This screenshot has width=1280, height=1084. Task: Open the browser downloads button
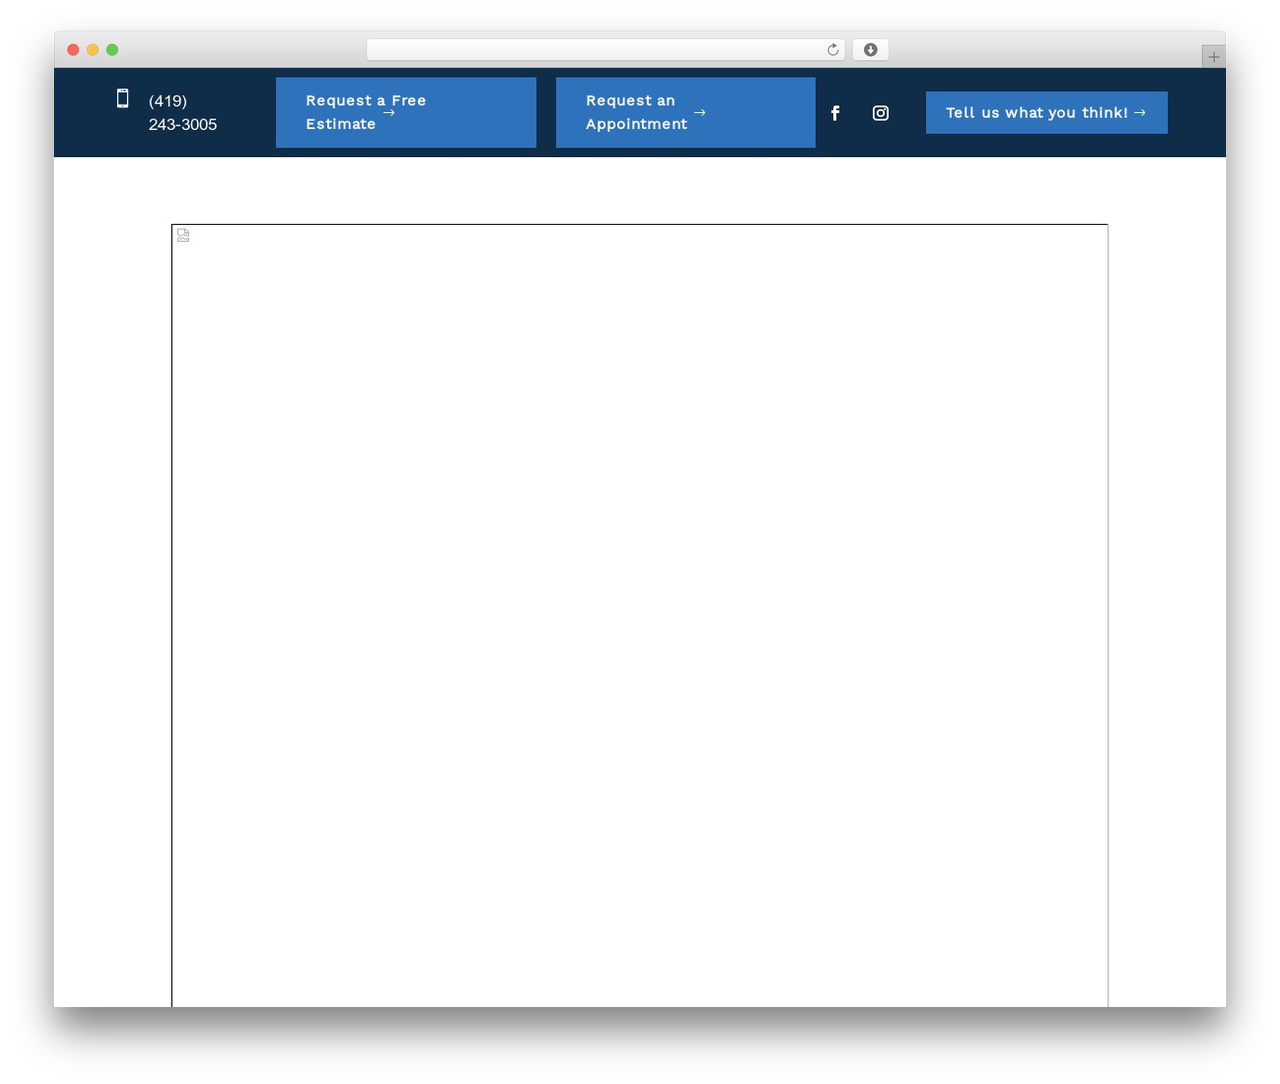click(x=870, y=50)
